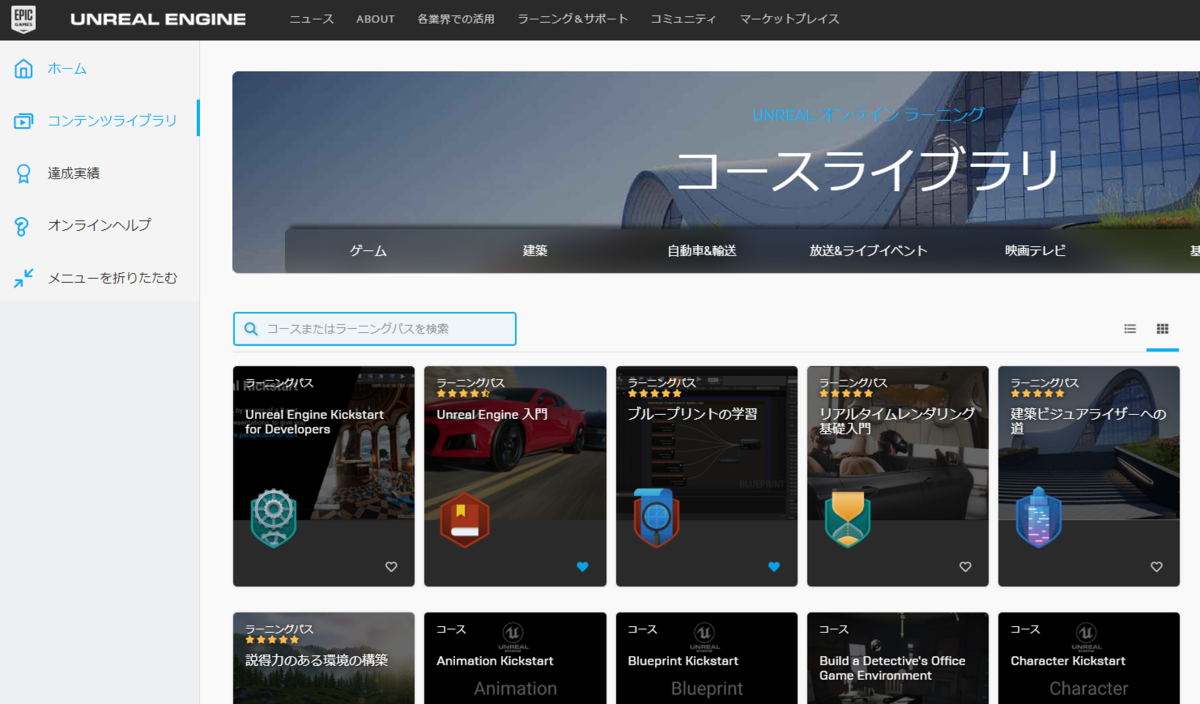The width and height of the screenshot is (1200, 704).
Task: Click the 達成実績 badge icon
Action: pos(23,173)
